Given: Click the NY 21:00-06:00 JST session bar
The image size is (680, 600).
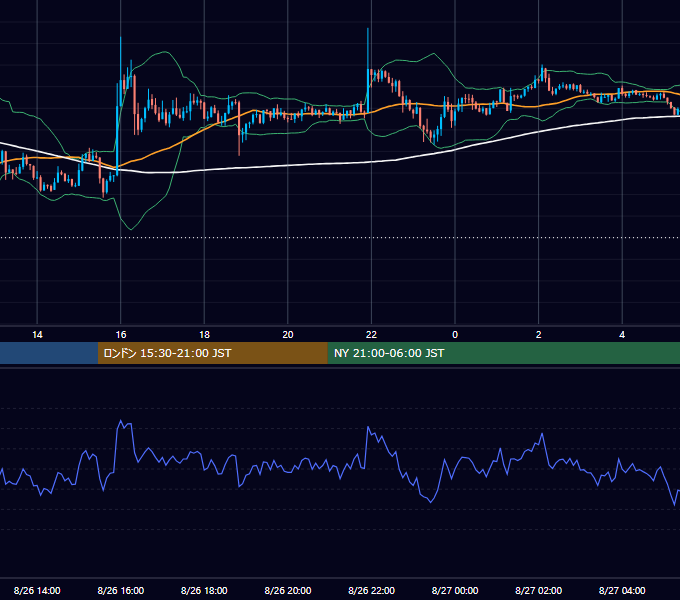Looking at the screenshot, I should [x=503, y=353].
